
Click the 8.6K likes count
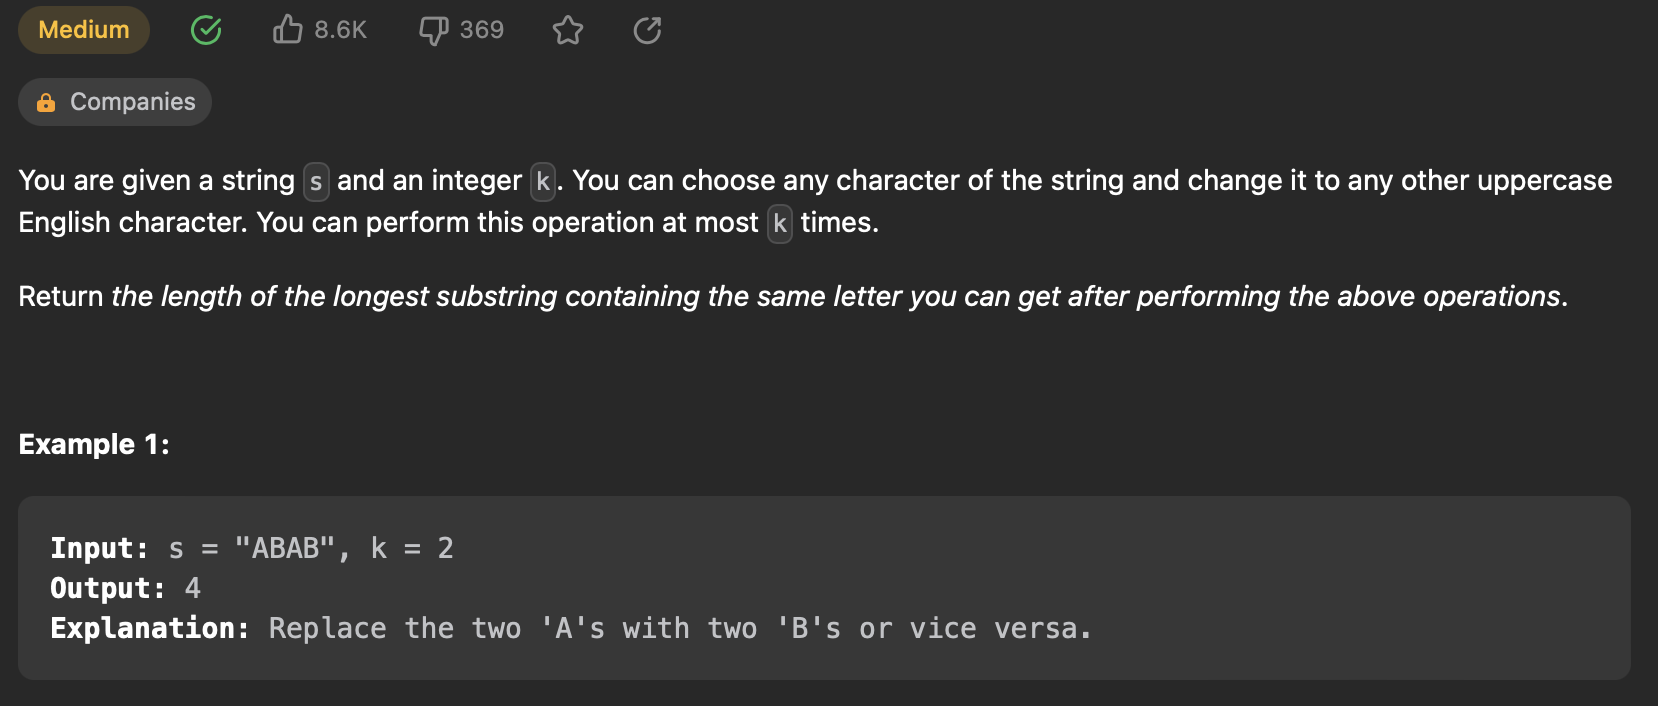pyautogui.click(x=338, y=30)
